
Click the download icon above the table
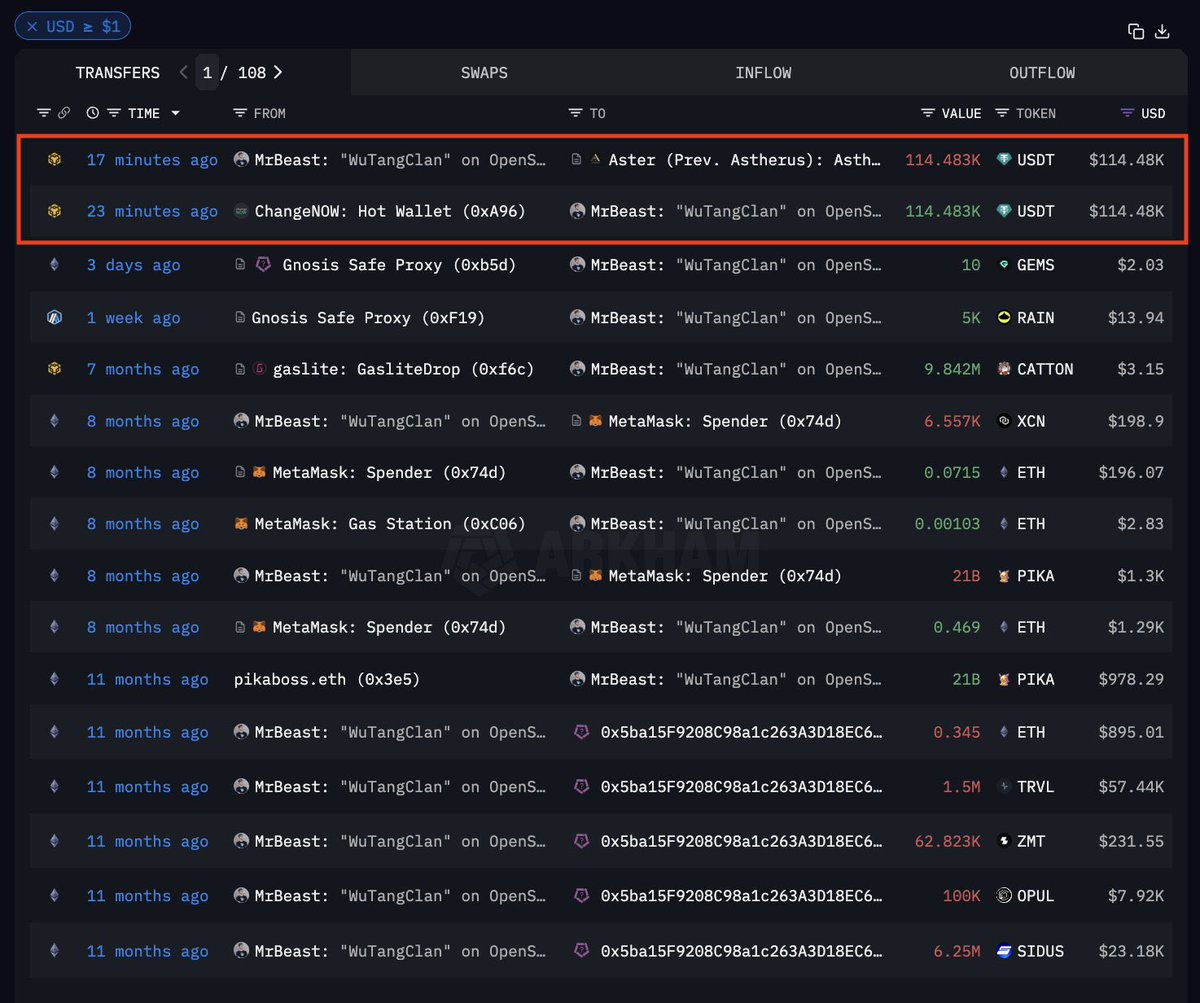(1162, 31)
